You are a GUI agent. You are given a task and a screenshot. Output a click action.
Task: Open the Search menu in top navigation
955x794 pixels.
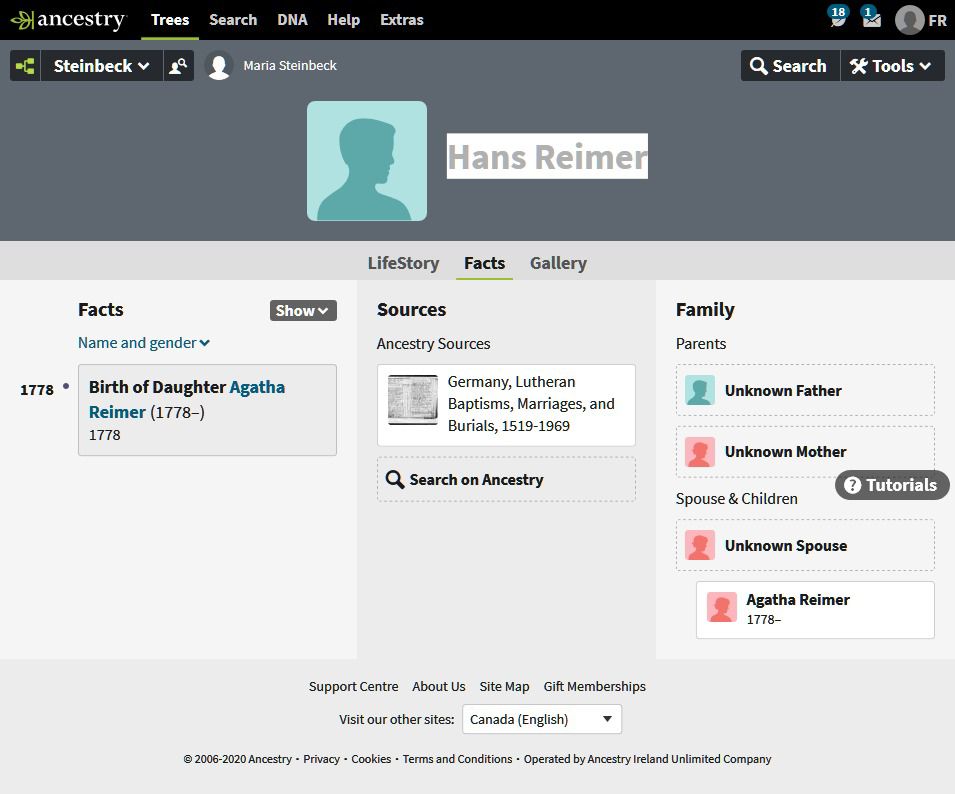[233, 20]
